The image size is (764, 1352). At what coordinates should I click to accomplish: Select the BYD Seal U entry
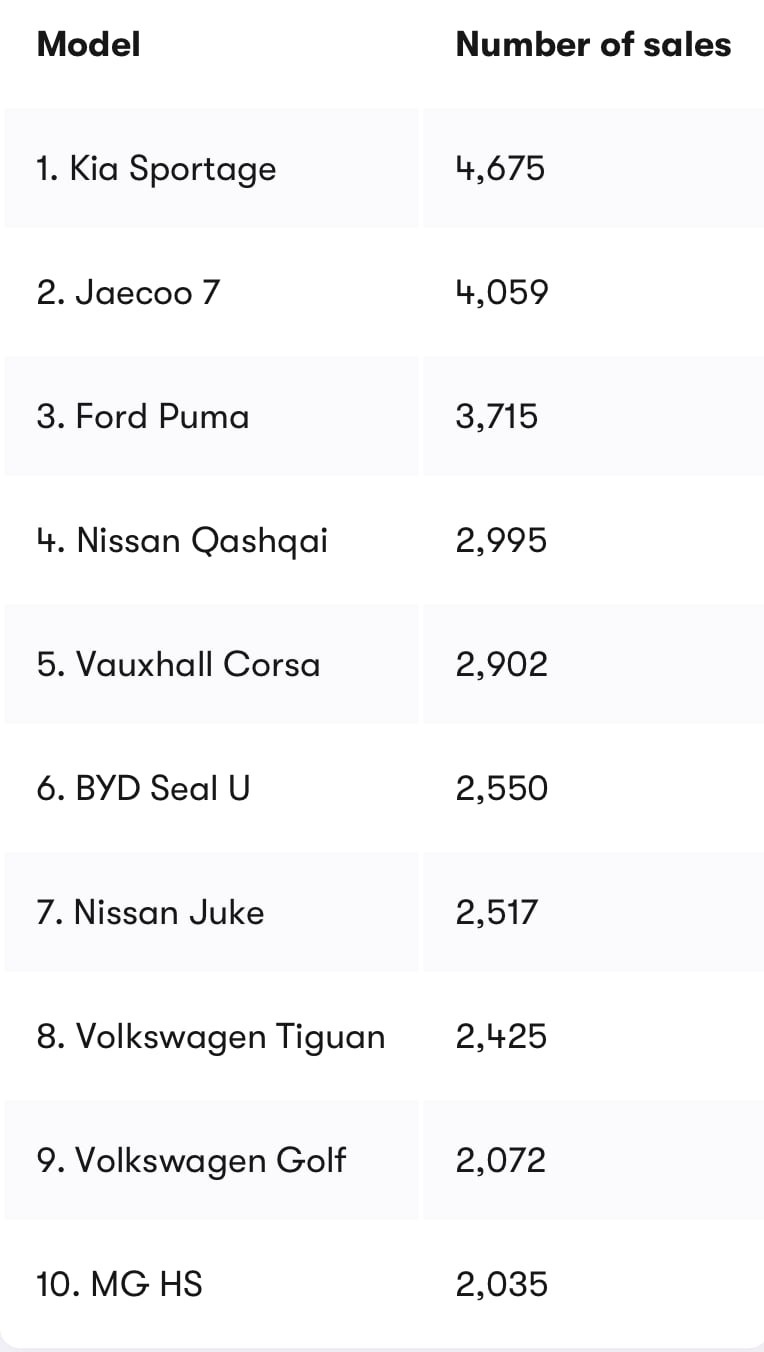pyautogui.click(x=143, y=789)
